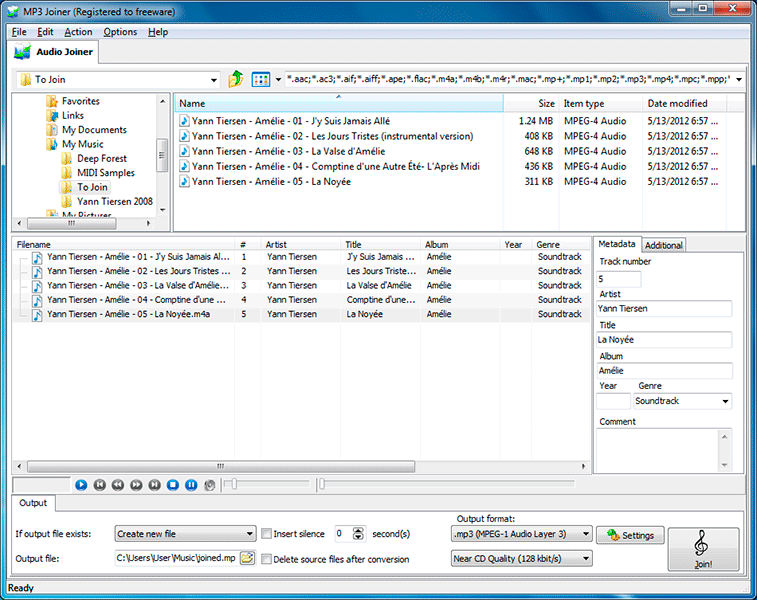
Task: Click the Title field containing La Noyée
Action: click(664, 339)
